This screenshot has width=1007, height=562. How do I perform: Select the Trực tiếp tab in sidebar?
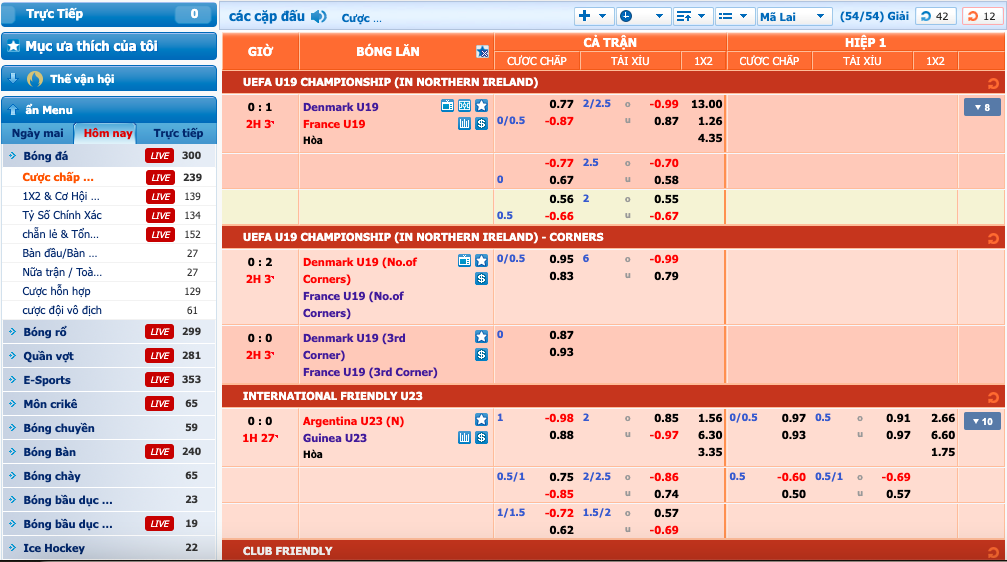[178, 134]
